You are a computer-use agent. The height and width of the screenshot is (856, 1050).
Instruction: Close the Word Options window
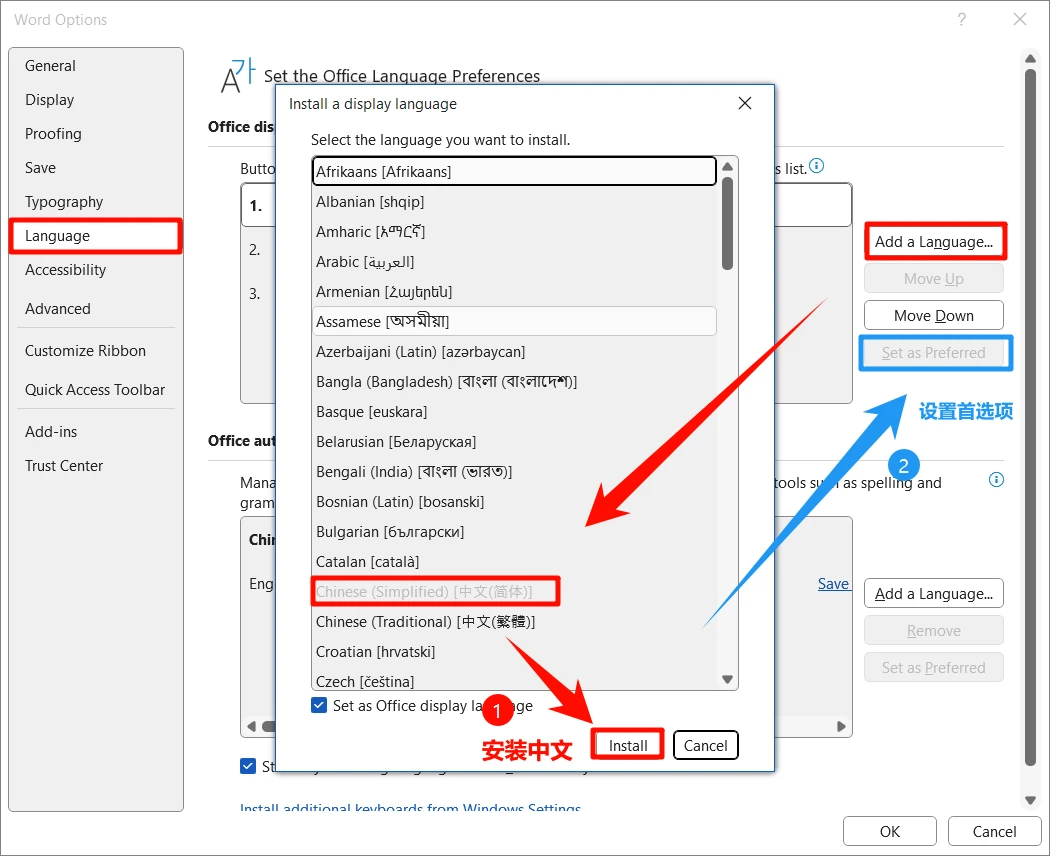tap(1020, 19)
